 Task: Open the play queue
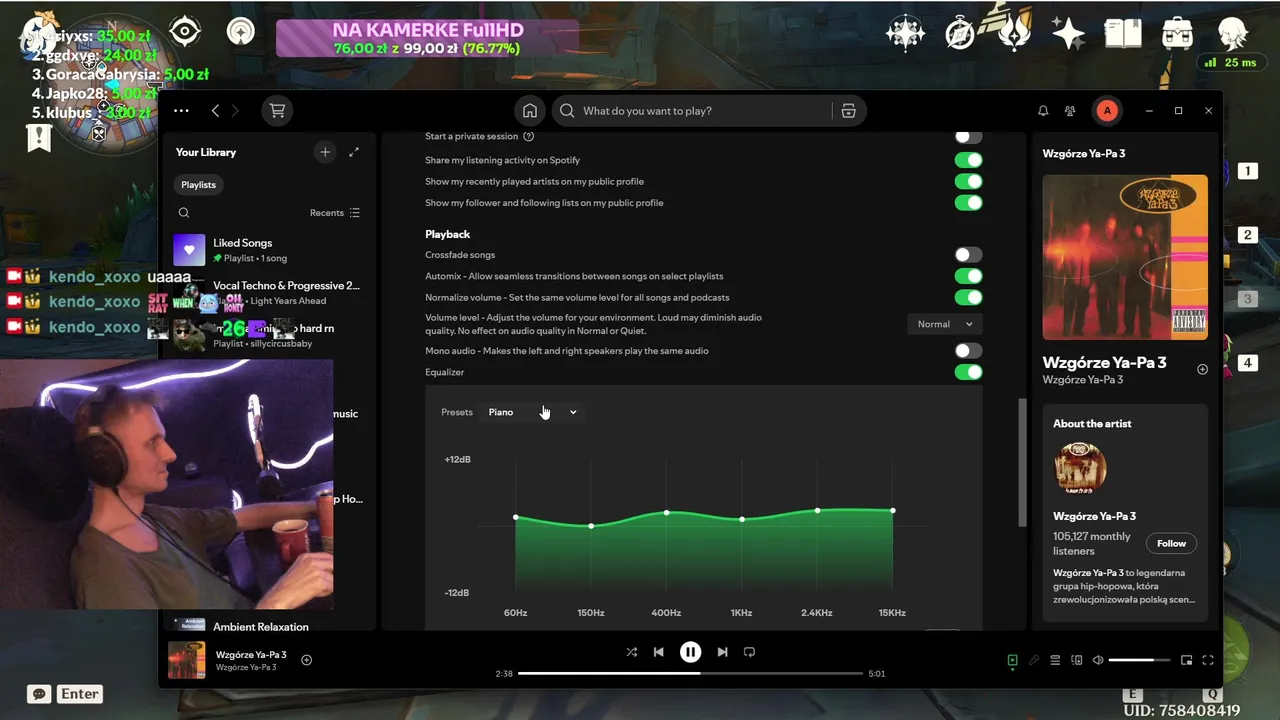[x=1055, y=660]
